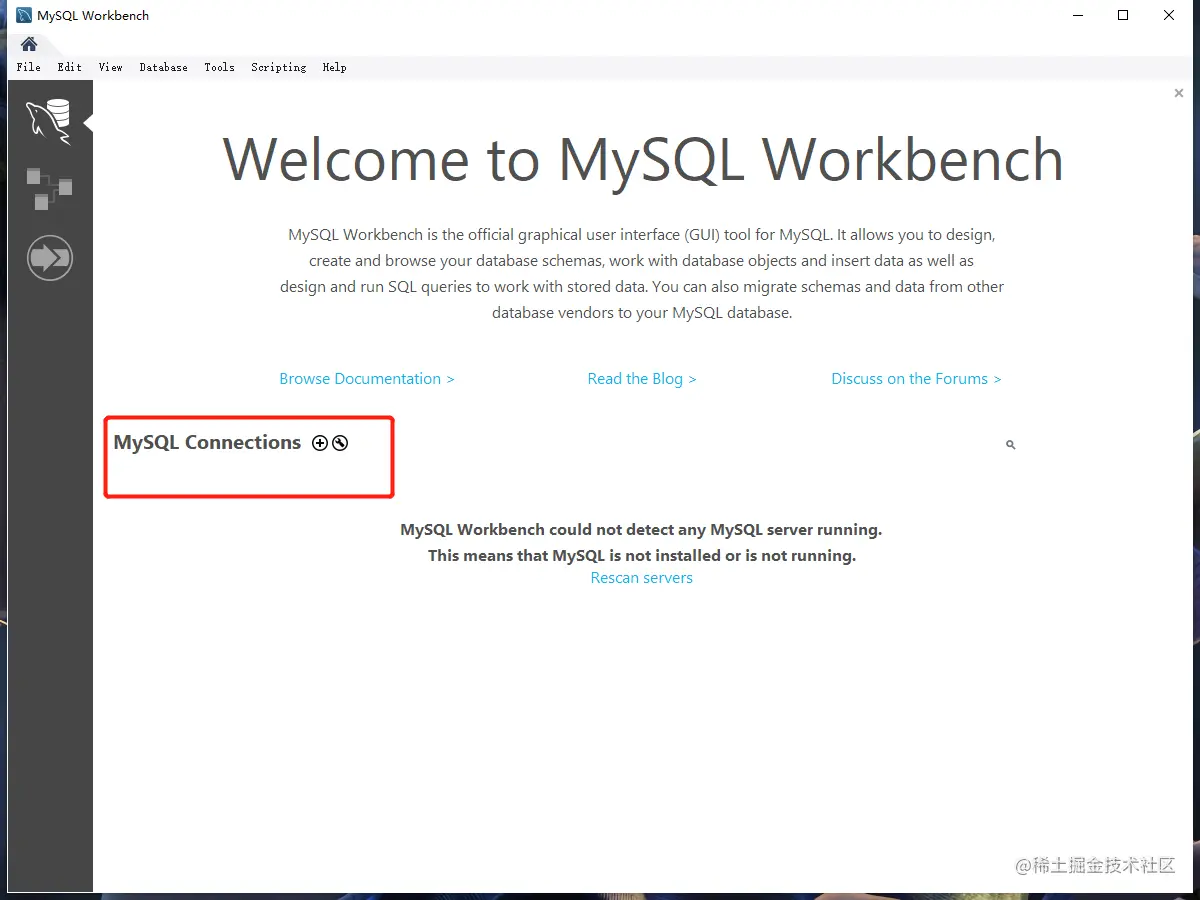The width and height of the screenshot is (1200, 900).
Task: Open the Migration wizard sidebar icon
Action: point(50,258)
